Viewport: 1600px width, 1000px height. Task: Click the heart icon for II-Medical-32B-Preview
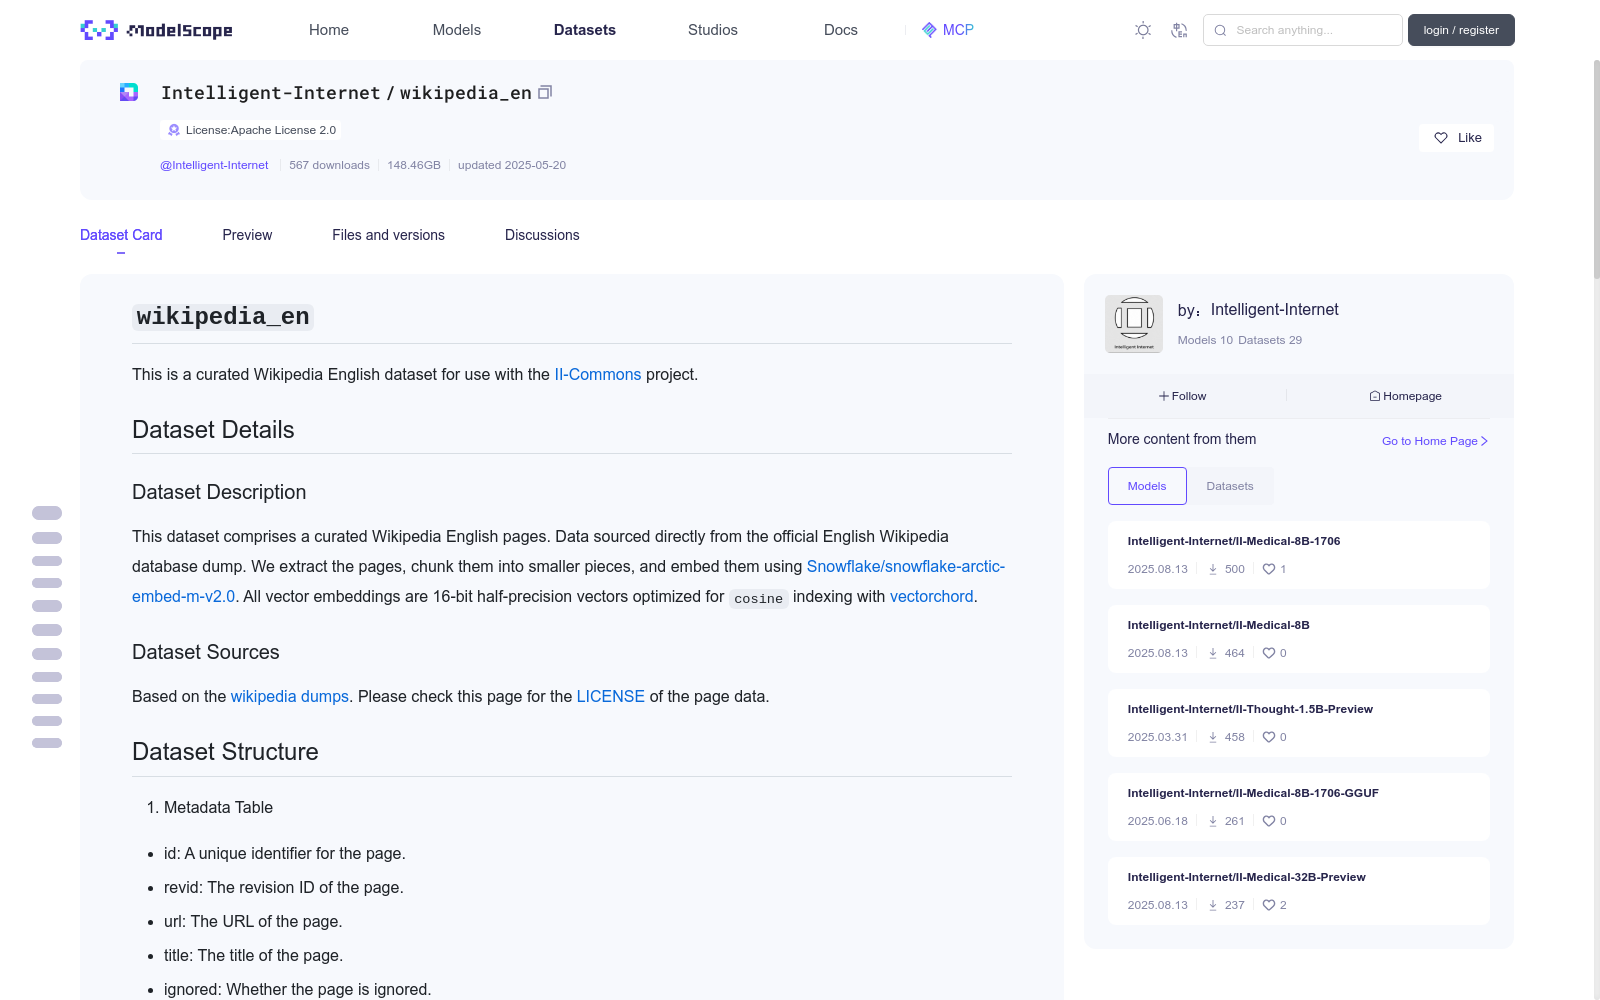tap(1269, 905)
